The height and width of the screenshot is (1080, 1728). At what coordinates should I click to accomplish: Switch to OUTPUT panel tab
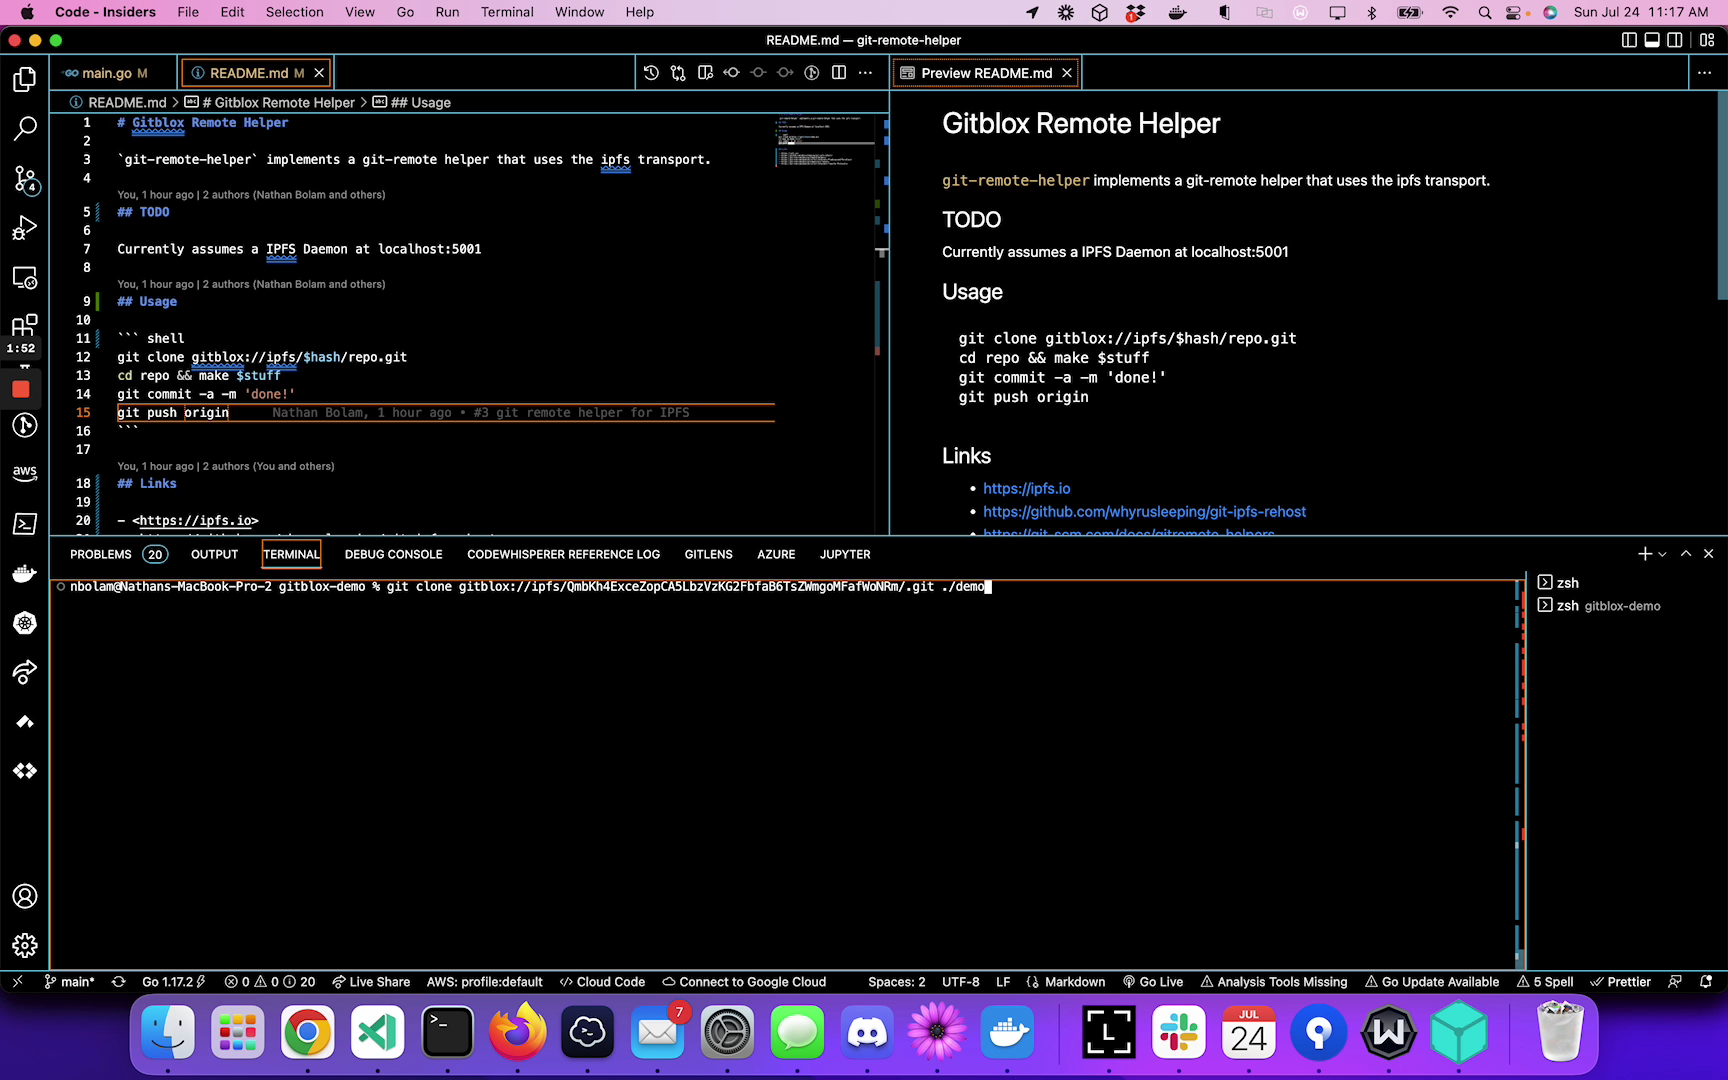(215, 554)
